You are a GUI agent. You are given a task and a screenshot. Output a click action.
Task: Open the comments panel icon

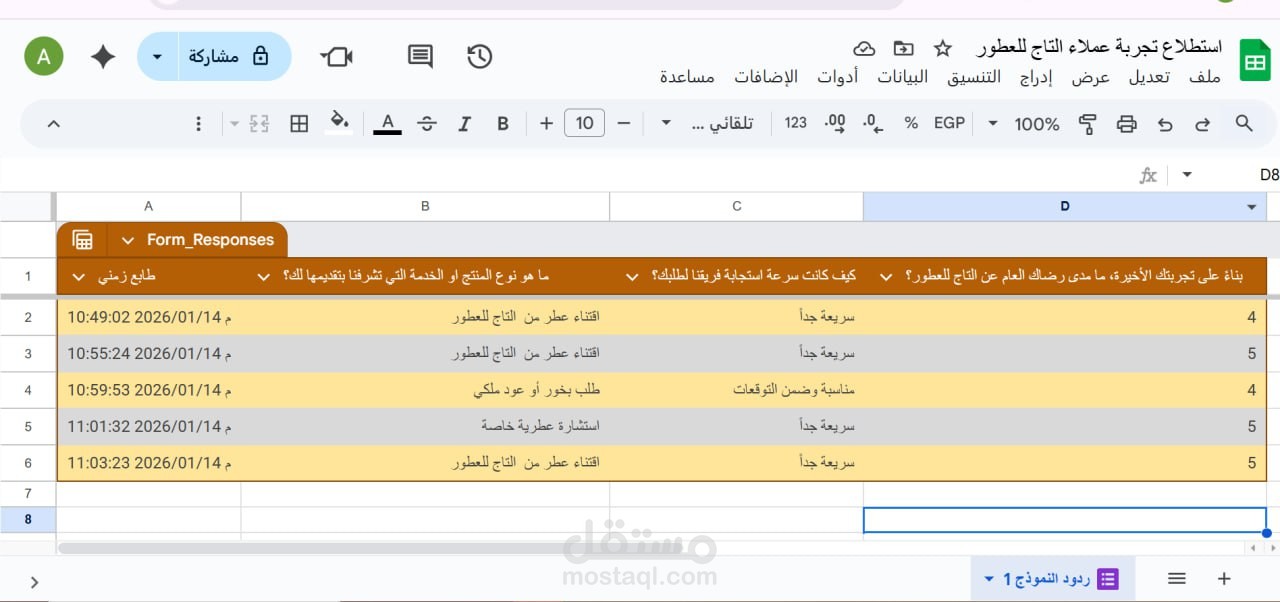point(421,56)
